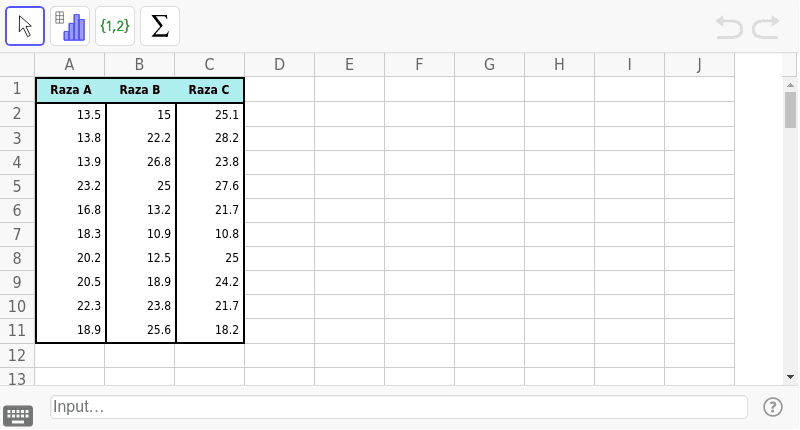Open the virtual keyboard
Image resolution: width=800 pixels, height=430 pixels.
(x=18, y=416)
